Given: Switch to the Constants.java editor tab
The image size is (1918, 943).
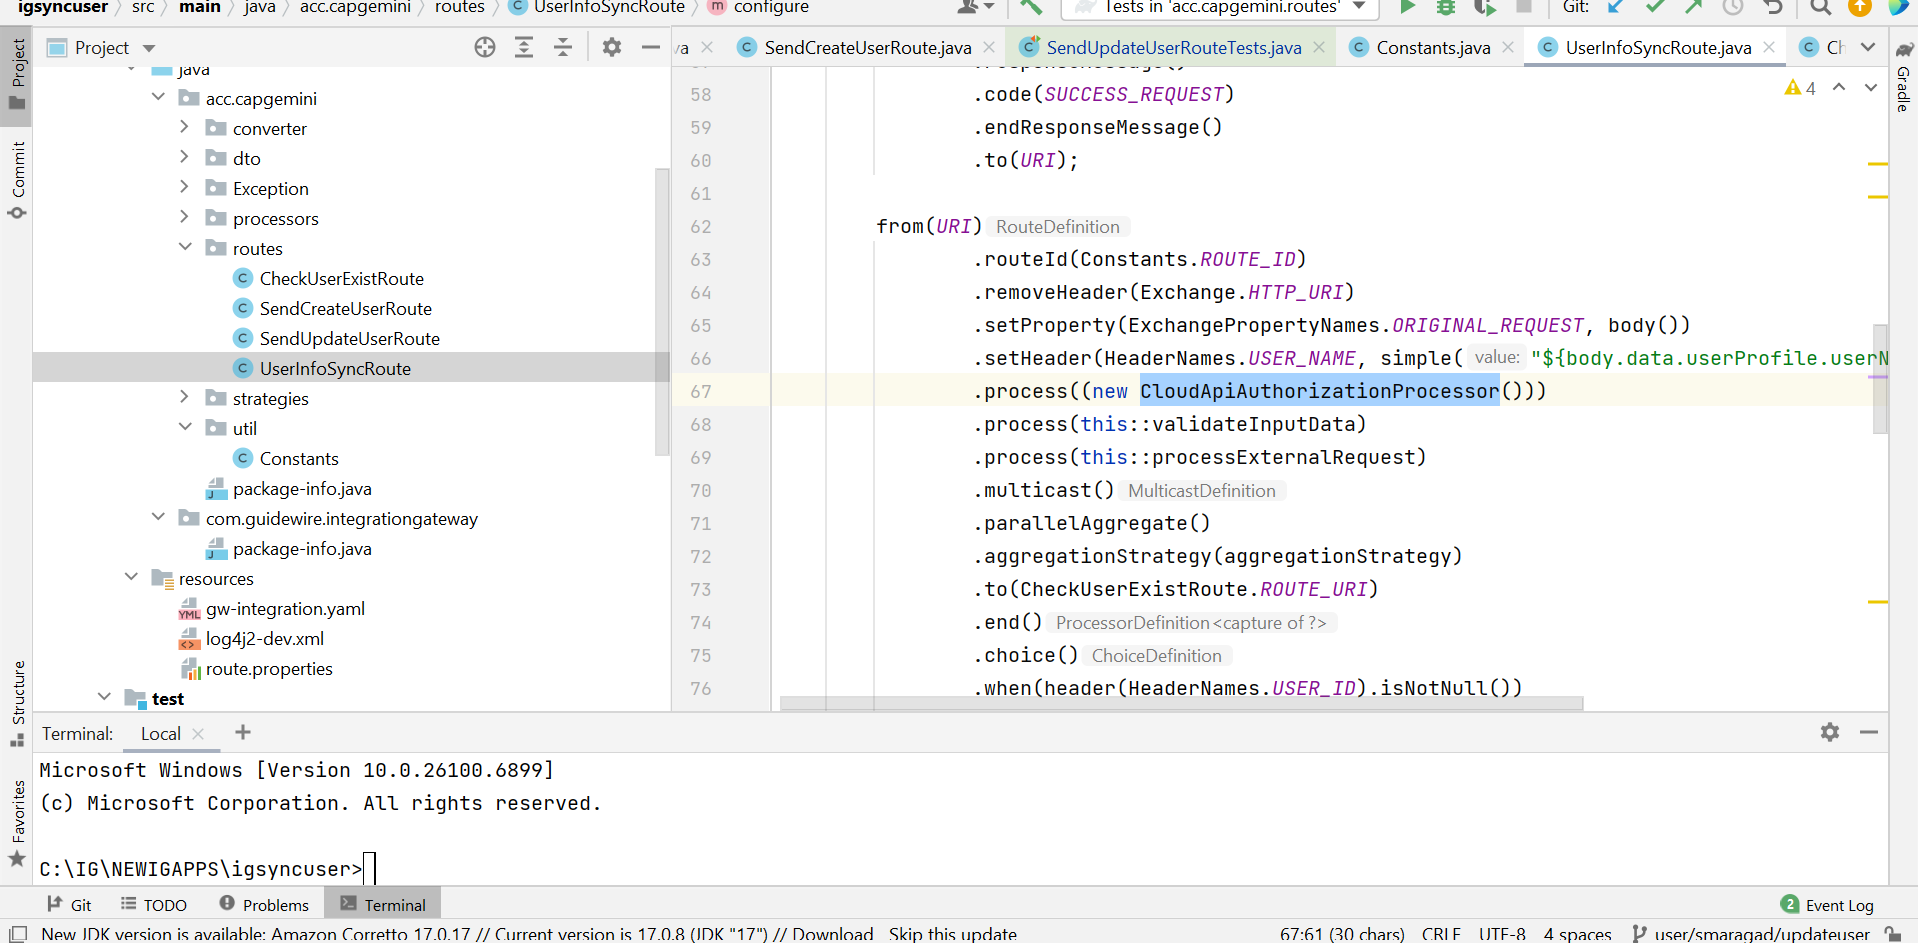Looking at the screenshot, I should [x=1432, y=48].
